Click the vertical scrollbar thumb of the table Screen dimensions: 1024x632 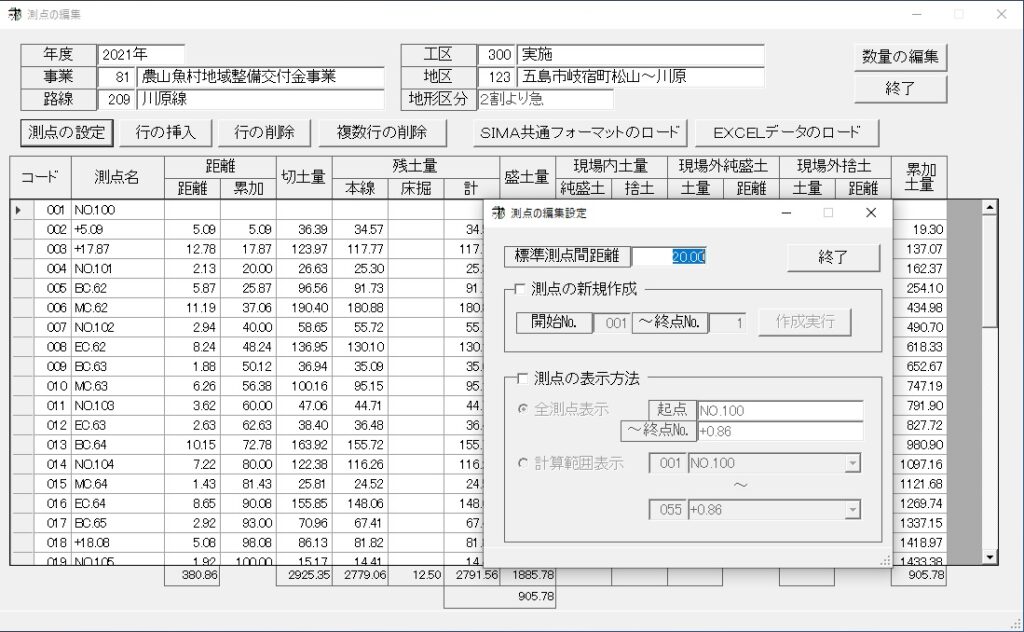(989, 271)
